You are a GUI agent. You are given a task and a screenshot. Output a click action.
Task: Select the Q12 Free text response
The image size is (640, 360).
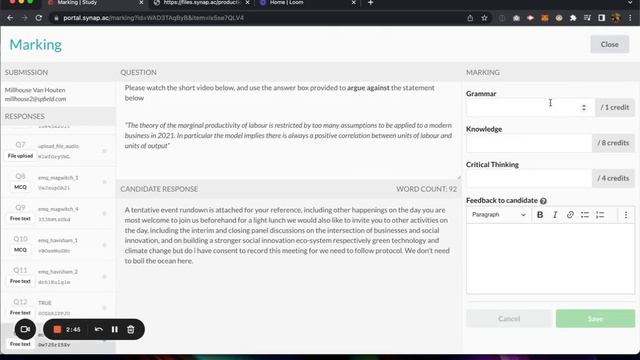tap(58, 307)
